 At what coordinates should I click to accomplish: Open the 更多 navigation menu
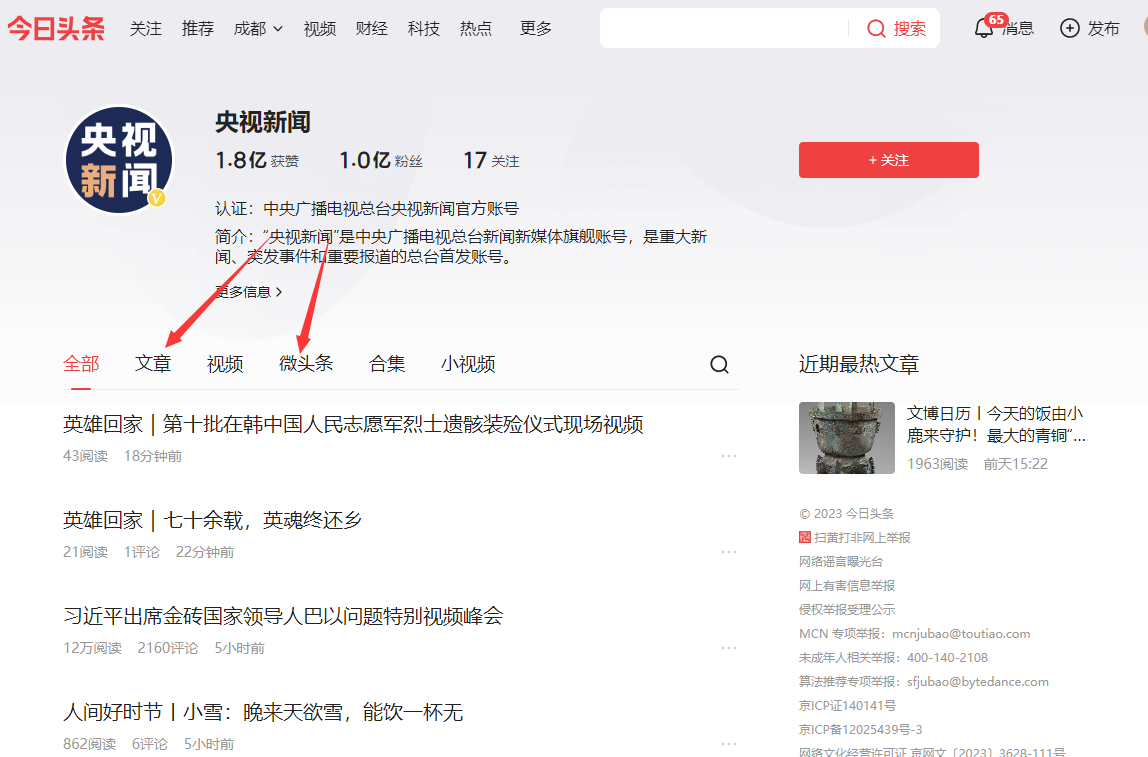[536, 29]
